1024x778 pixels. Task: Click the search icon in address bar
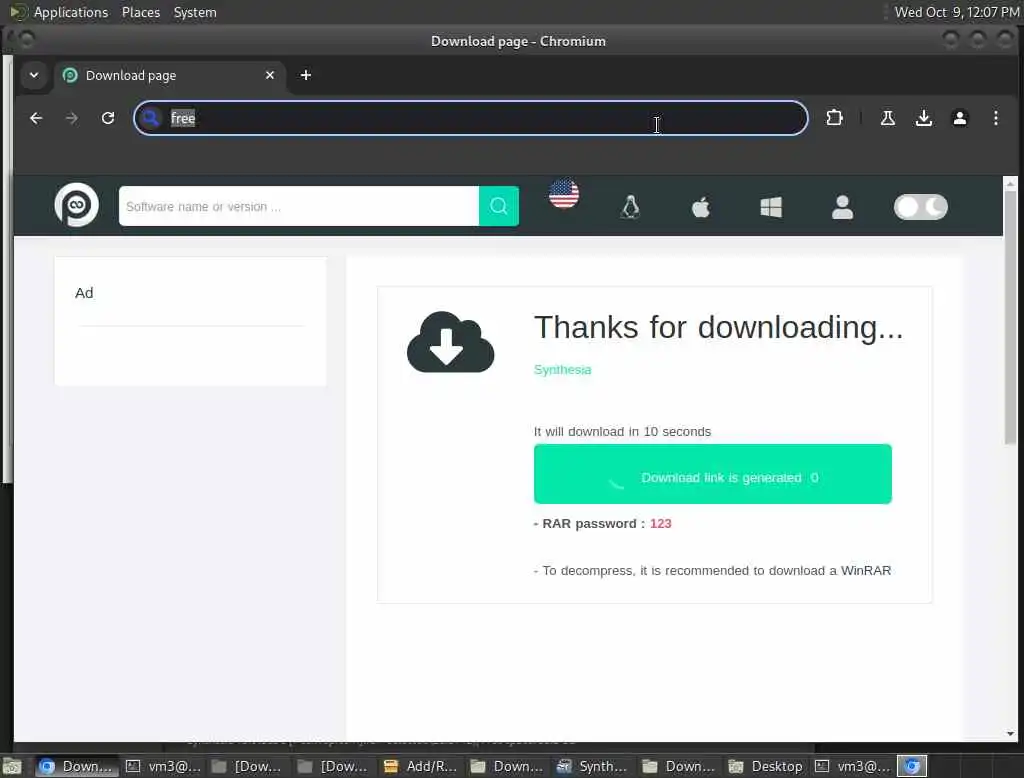pyautogui.click(x=151, y=118)
